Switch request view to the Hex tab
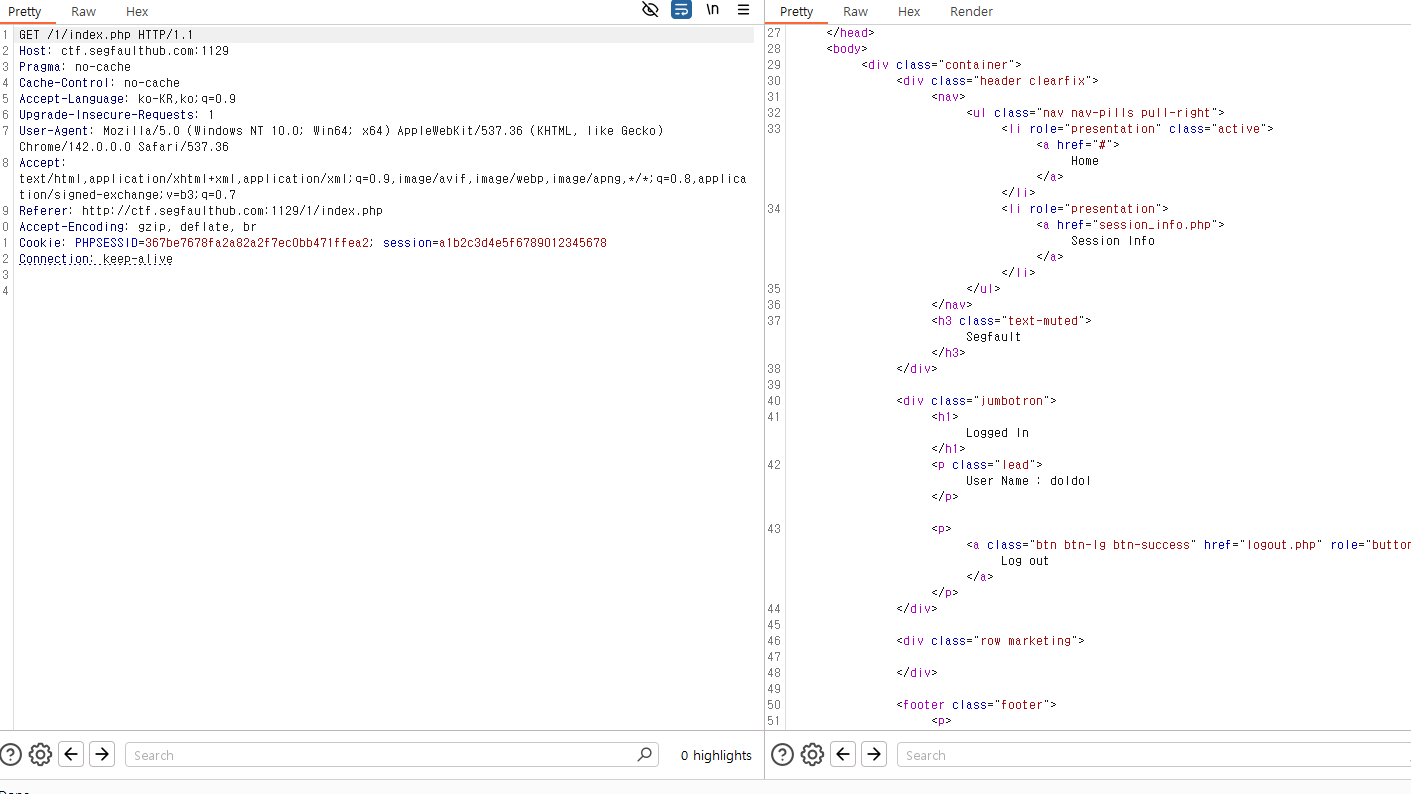Viewport: 1411px width, 794px height. coord(137,12)
